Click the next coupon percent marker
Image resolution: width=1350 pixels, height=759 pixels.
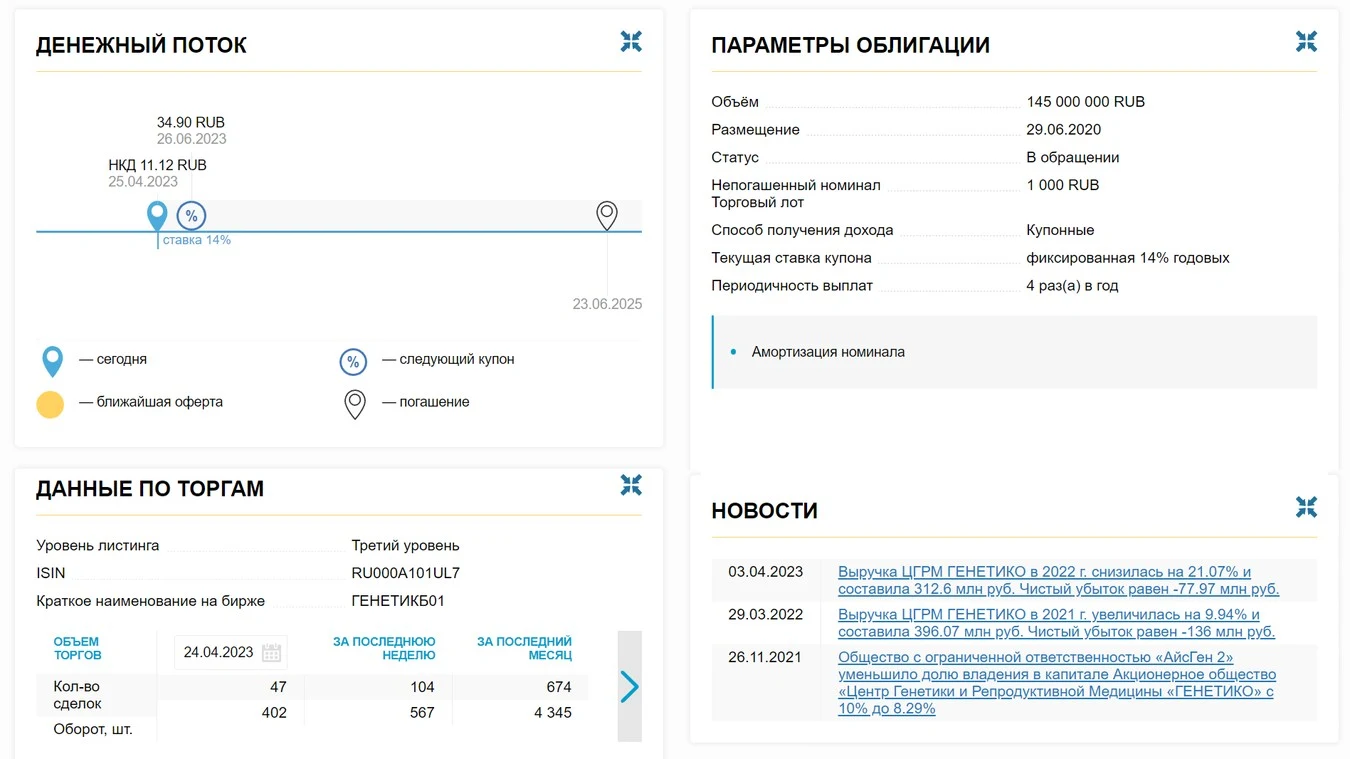pos(191,216)
